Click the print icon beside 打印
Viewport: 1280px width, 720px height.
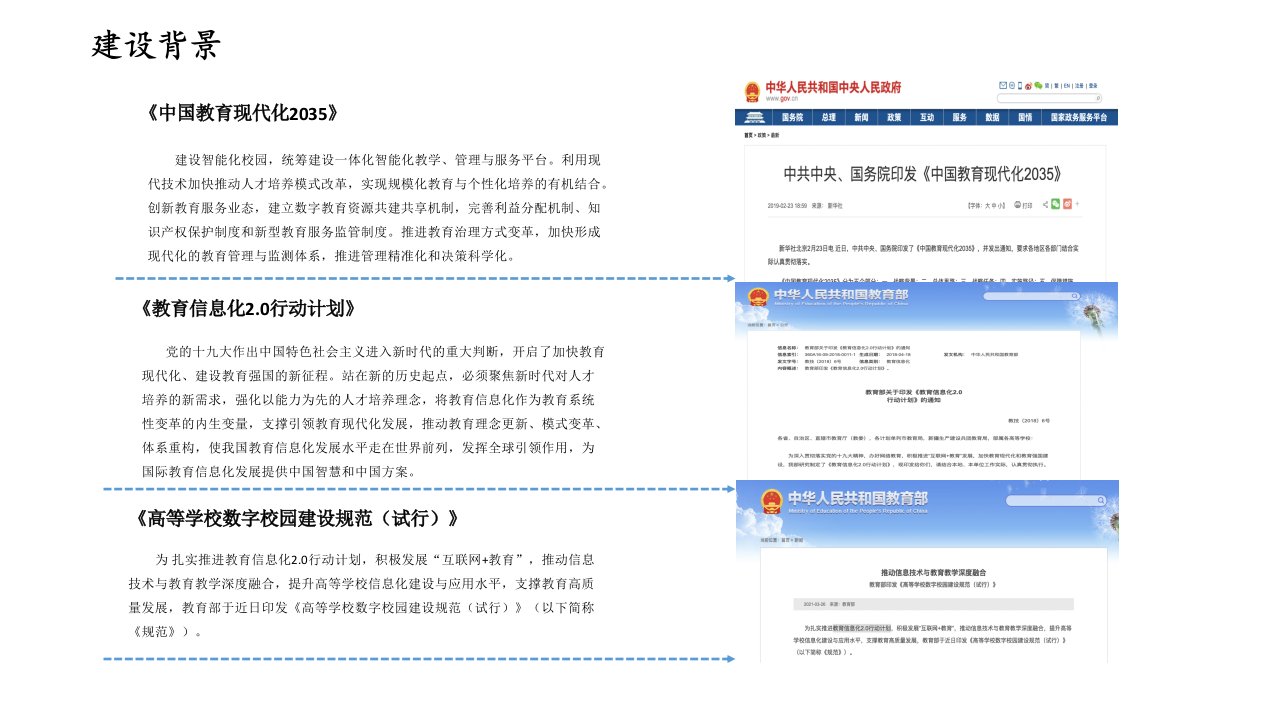(1017, 205)
